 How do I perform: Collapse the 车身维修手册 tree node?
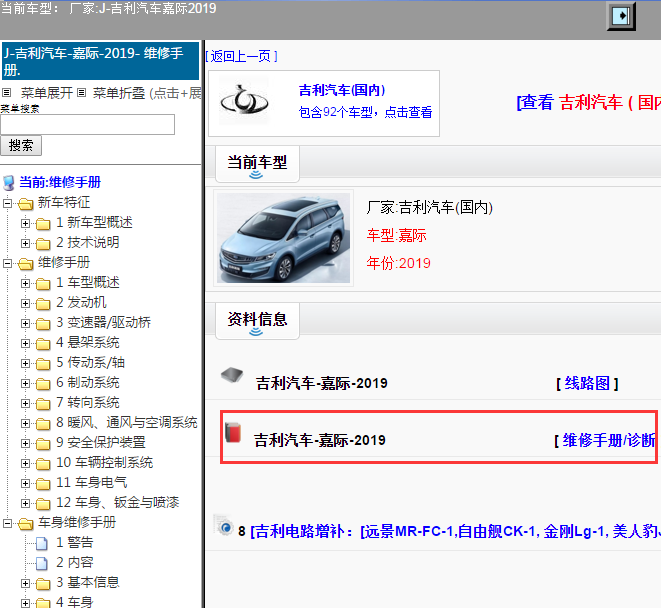(x=8, y=523)
